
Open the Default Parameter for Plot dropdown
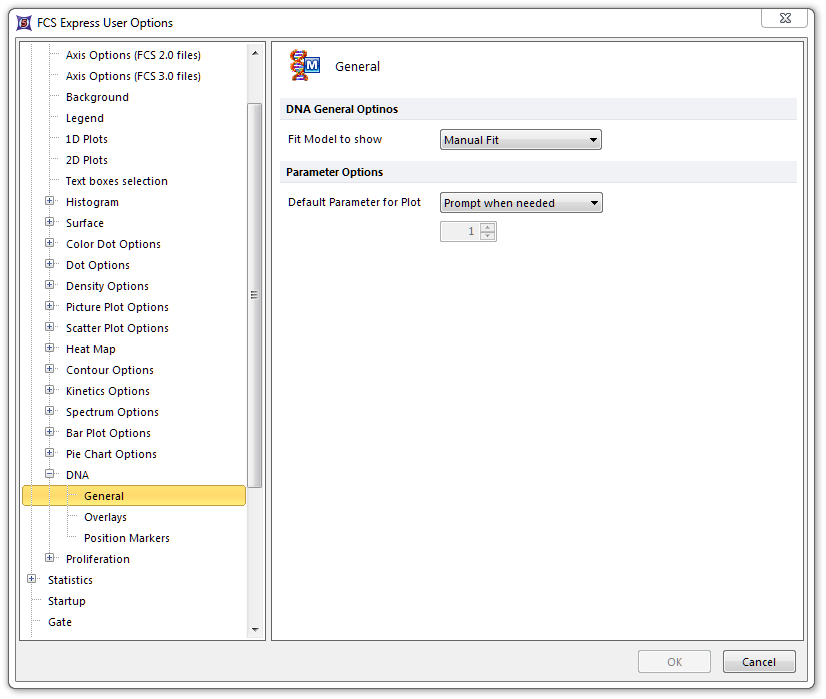521,203
